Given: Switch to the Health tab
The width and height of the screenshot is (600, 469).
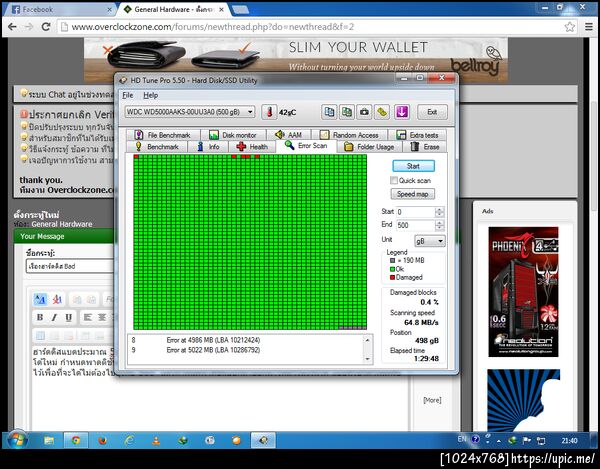Looking at the screenshot, I should 252,147.
